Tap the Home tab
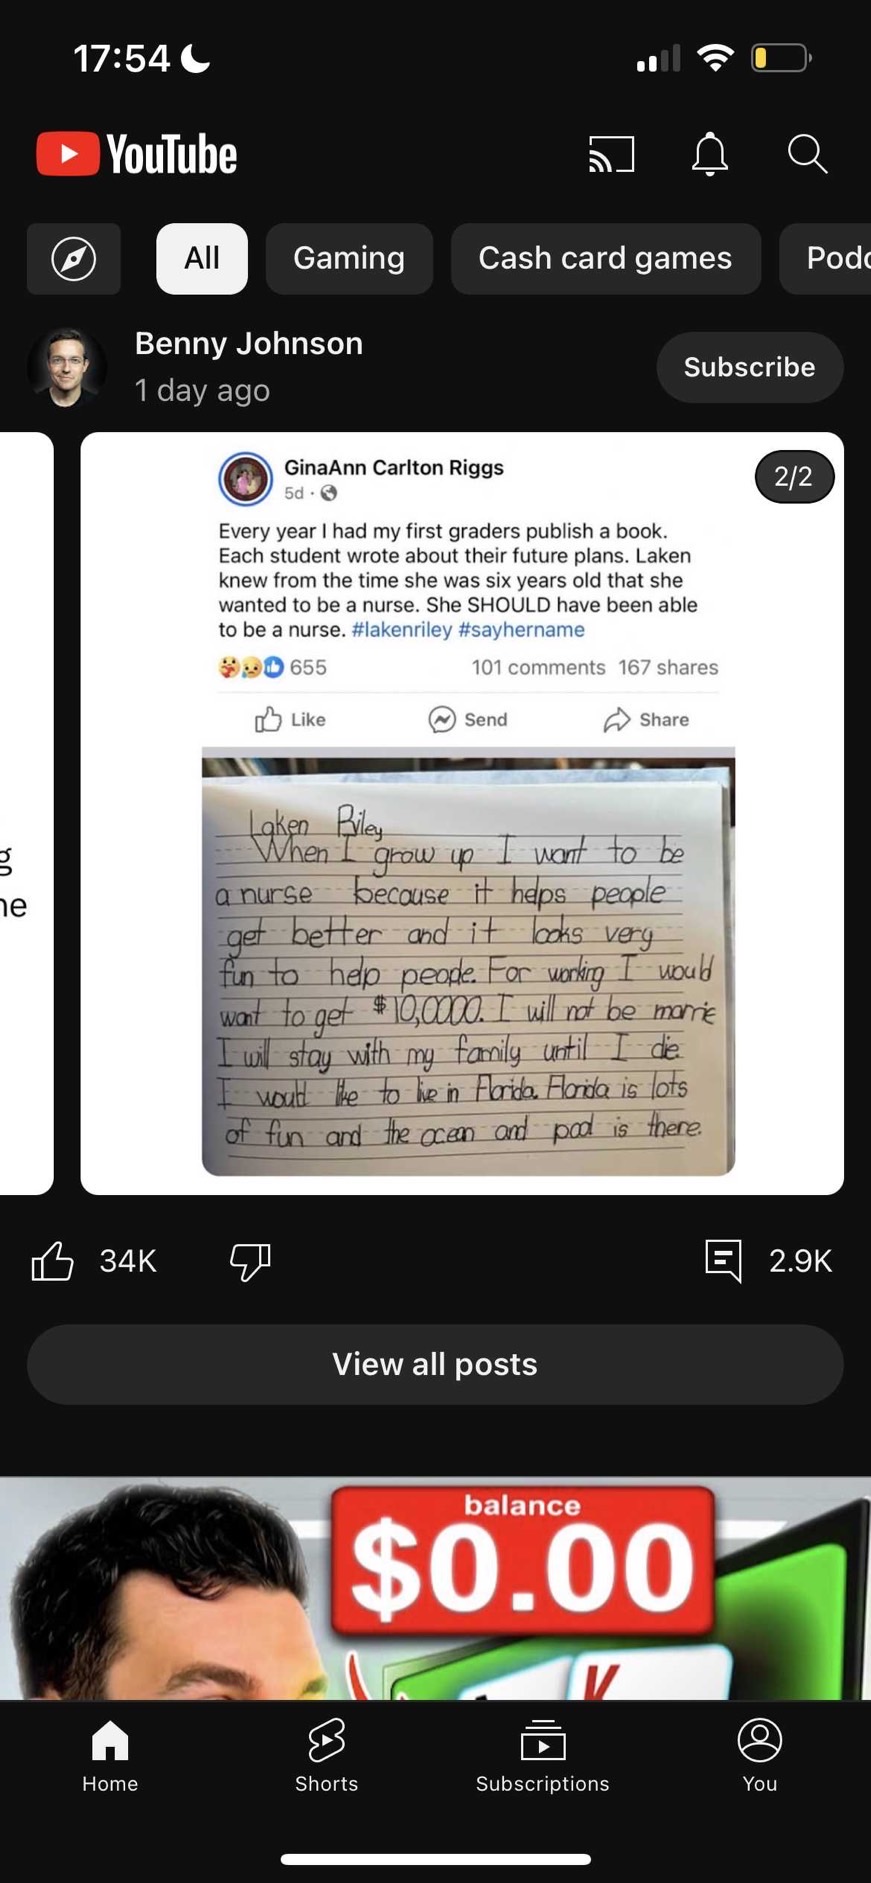This screenshot has height=1883, width=871. [110, 1755]
